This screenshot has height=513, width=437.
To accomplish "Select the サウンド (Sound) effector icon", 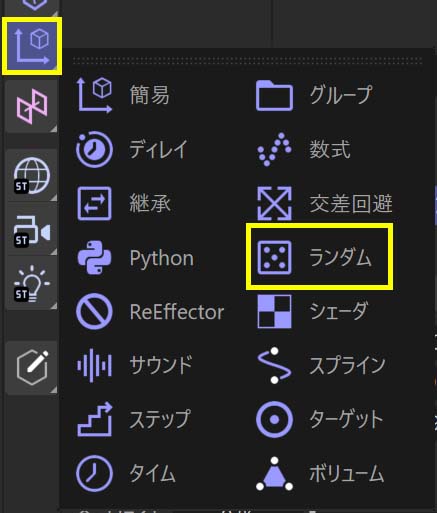I will [x=94, y=365].
